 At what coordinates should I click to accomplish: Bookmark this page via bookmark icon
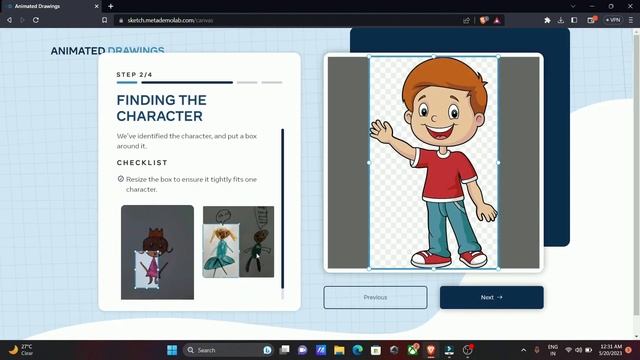click(x=104, y=20)
